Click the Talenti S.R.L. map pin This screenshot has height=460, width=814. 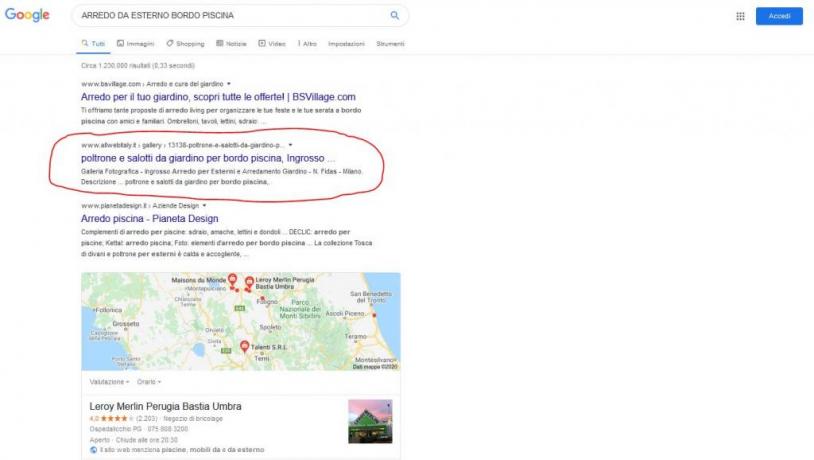(x=245, y=346)
